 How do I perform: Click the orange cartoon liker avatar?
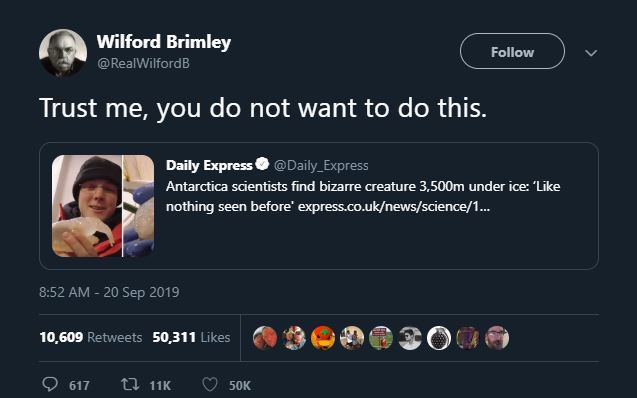[323, 338]
